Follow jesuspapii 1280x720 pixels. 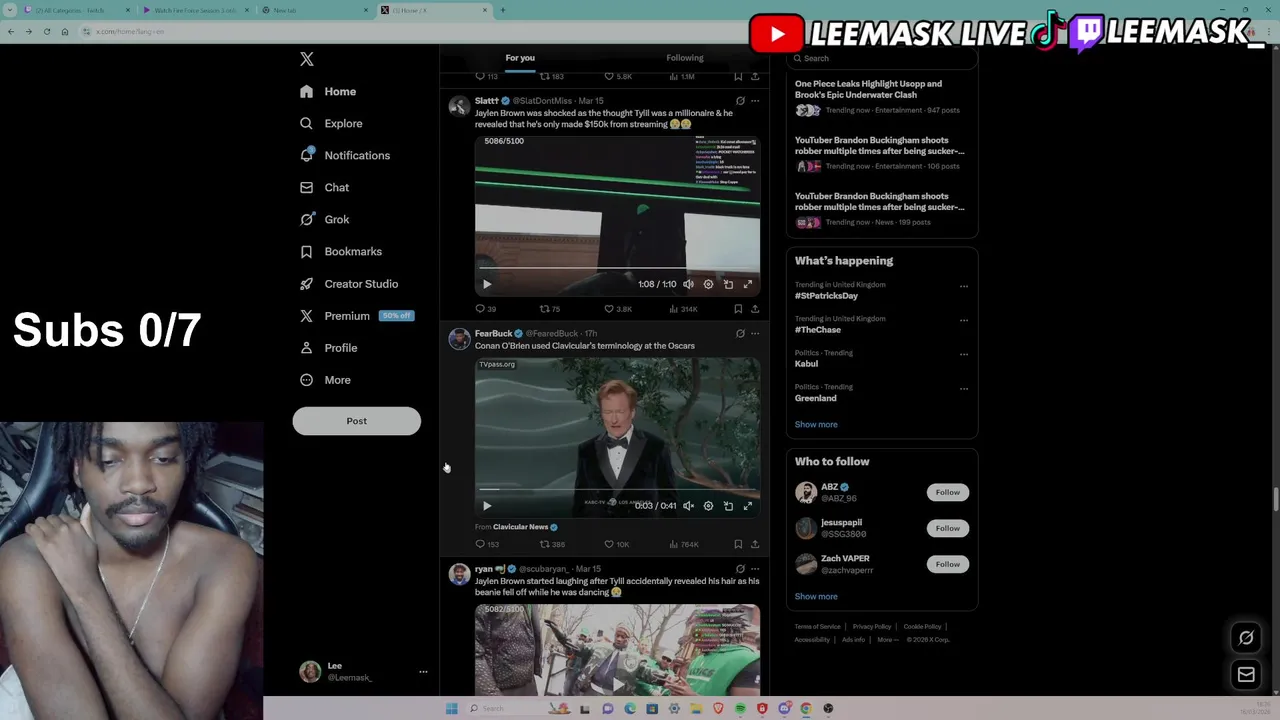[x=947, y=528]
